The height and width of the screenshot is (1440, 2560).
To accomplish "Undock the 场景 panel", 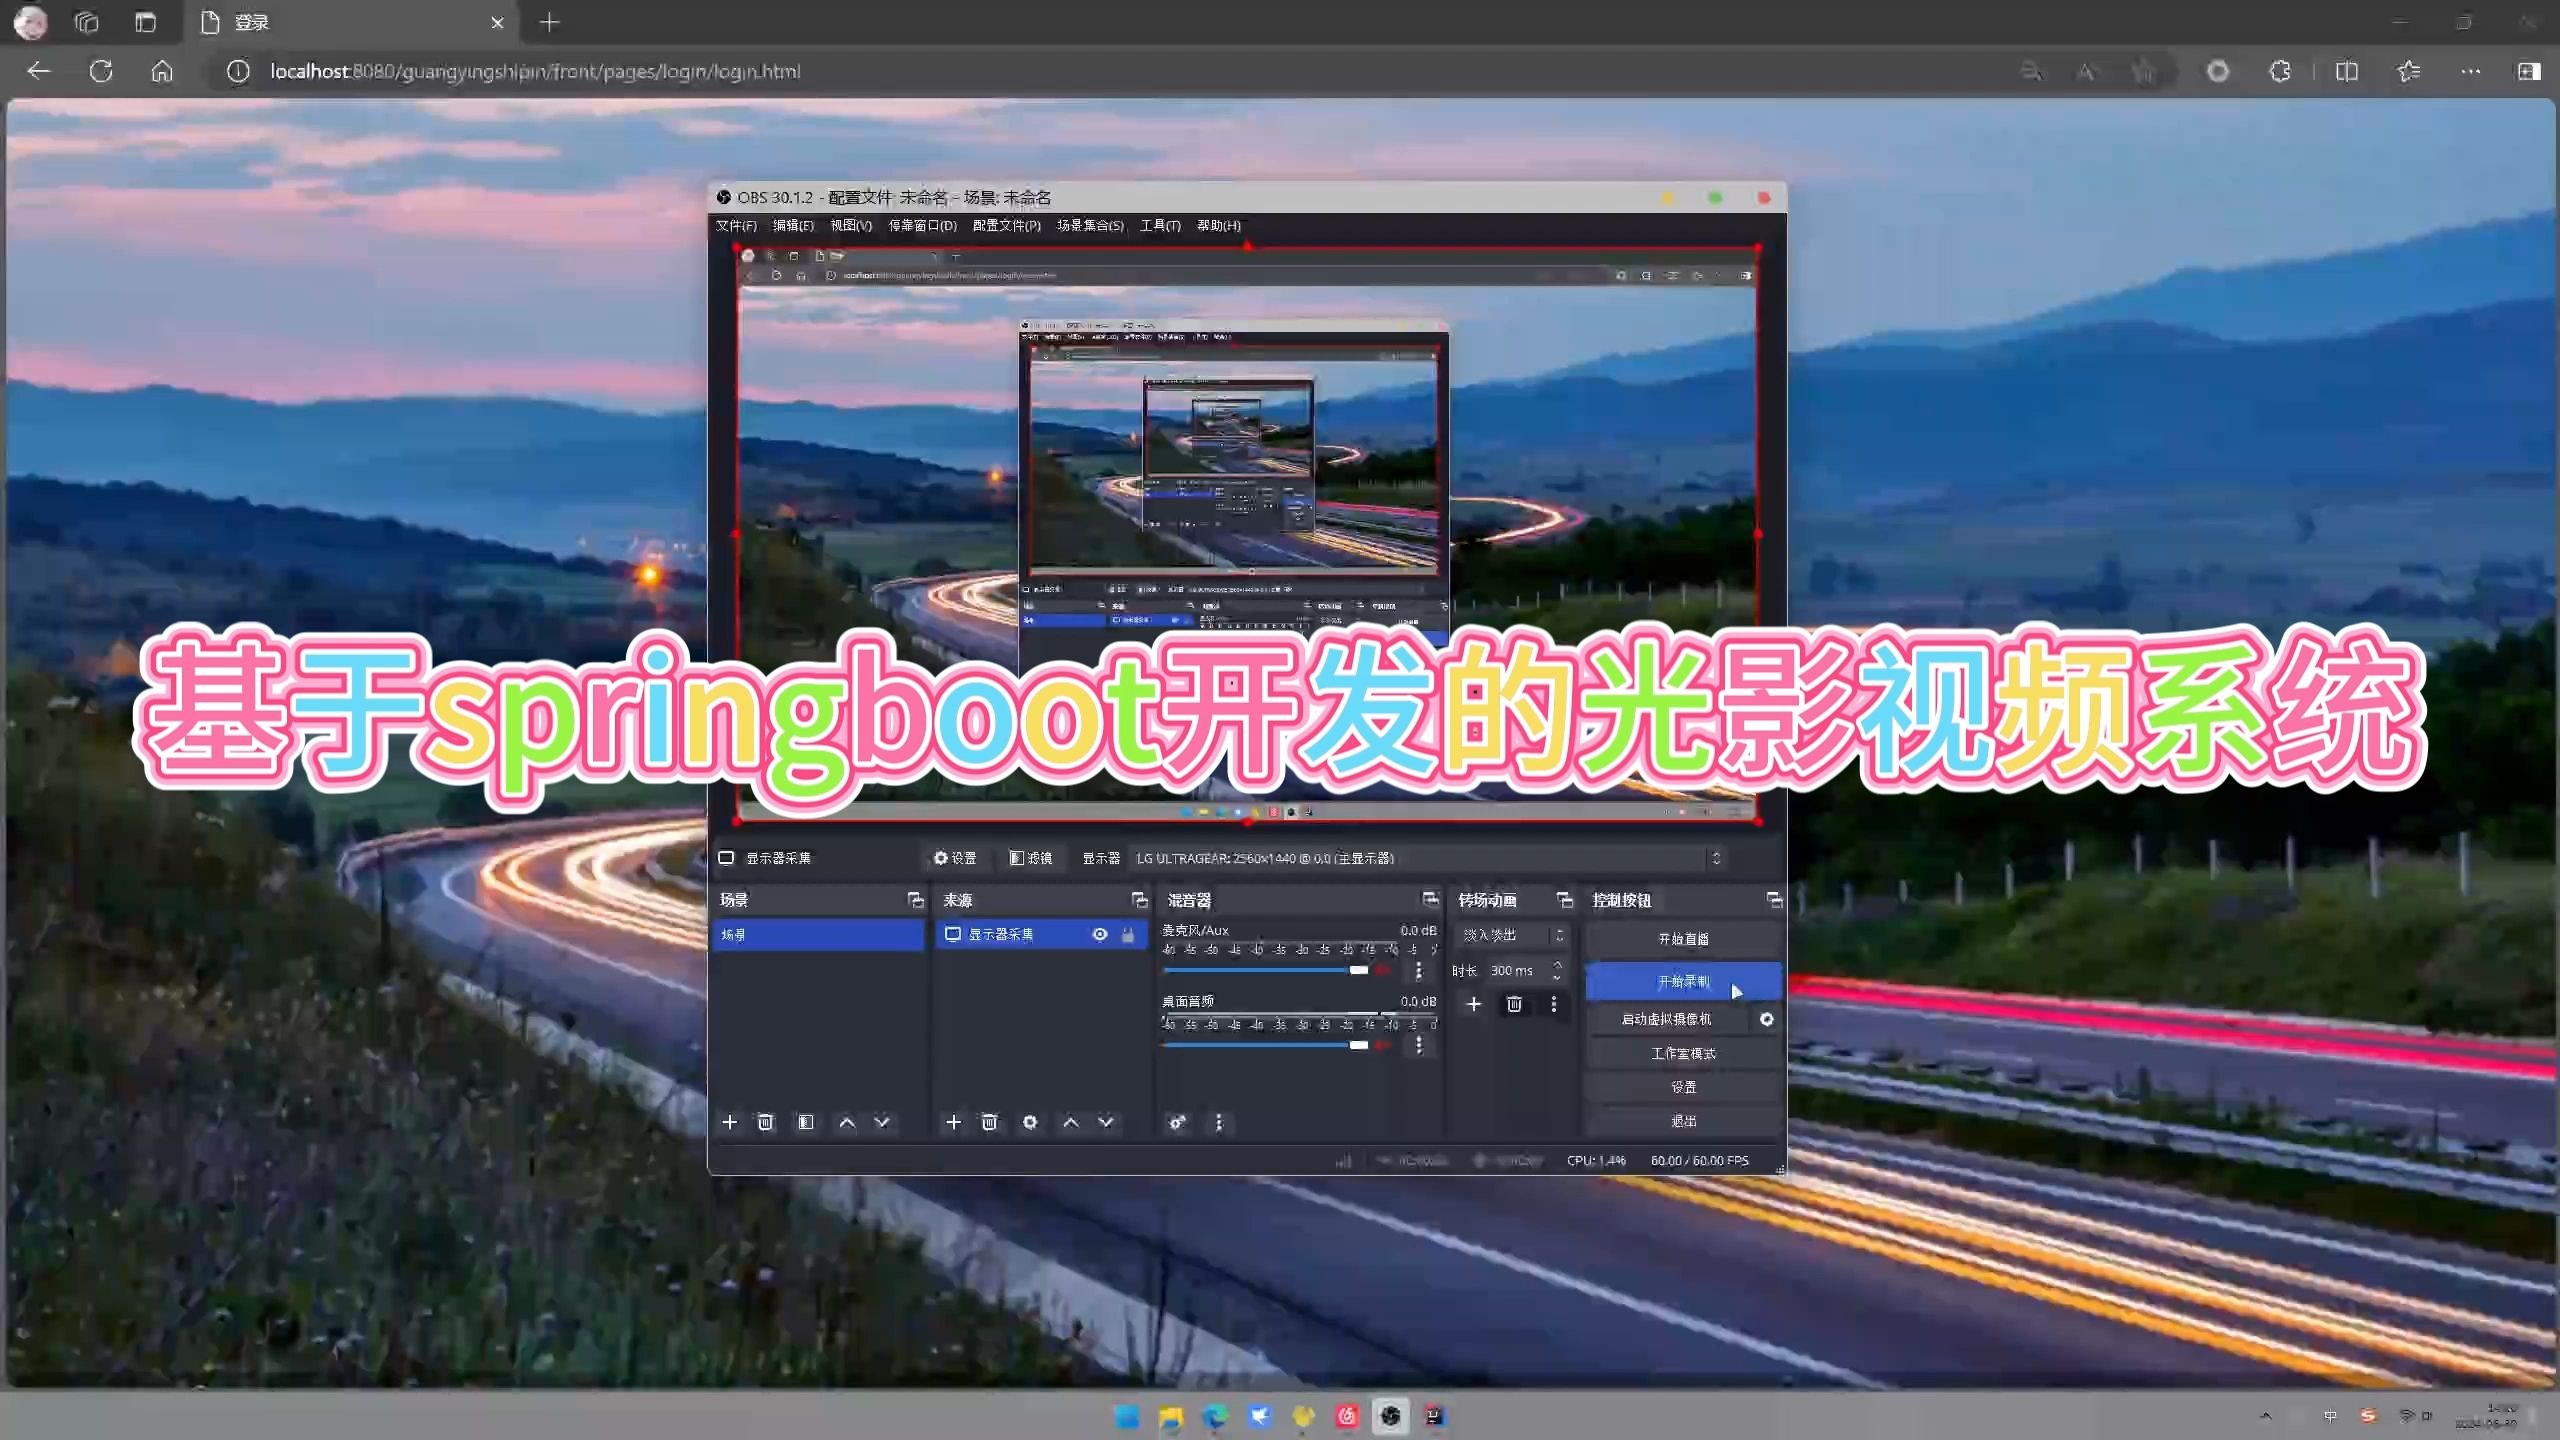I will (915, 900).
